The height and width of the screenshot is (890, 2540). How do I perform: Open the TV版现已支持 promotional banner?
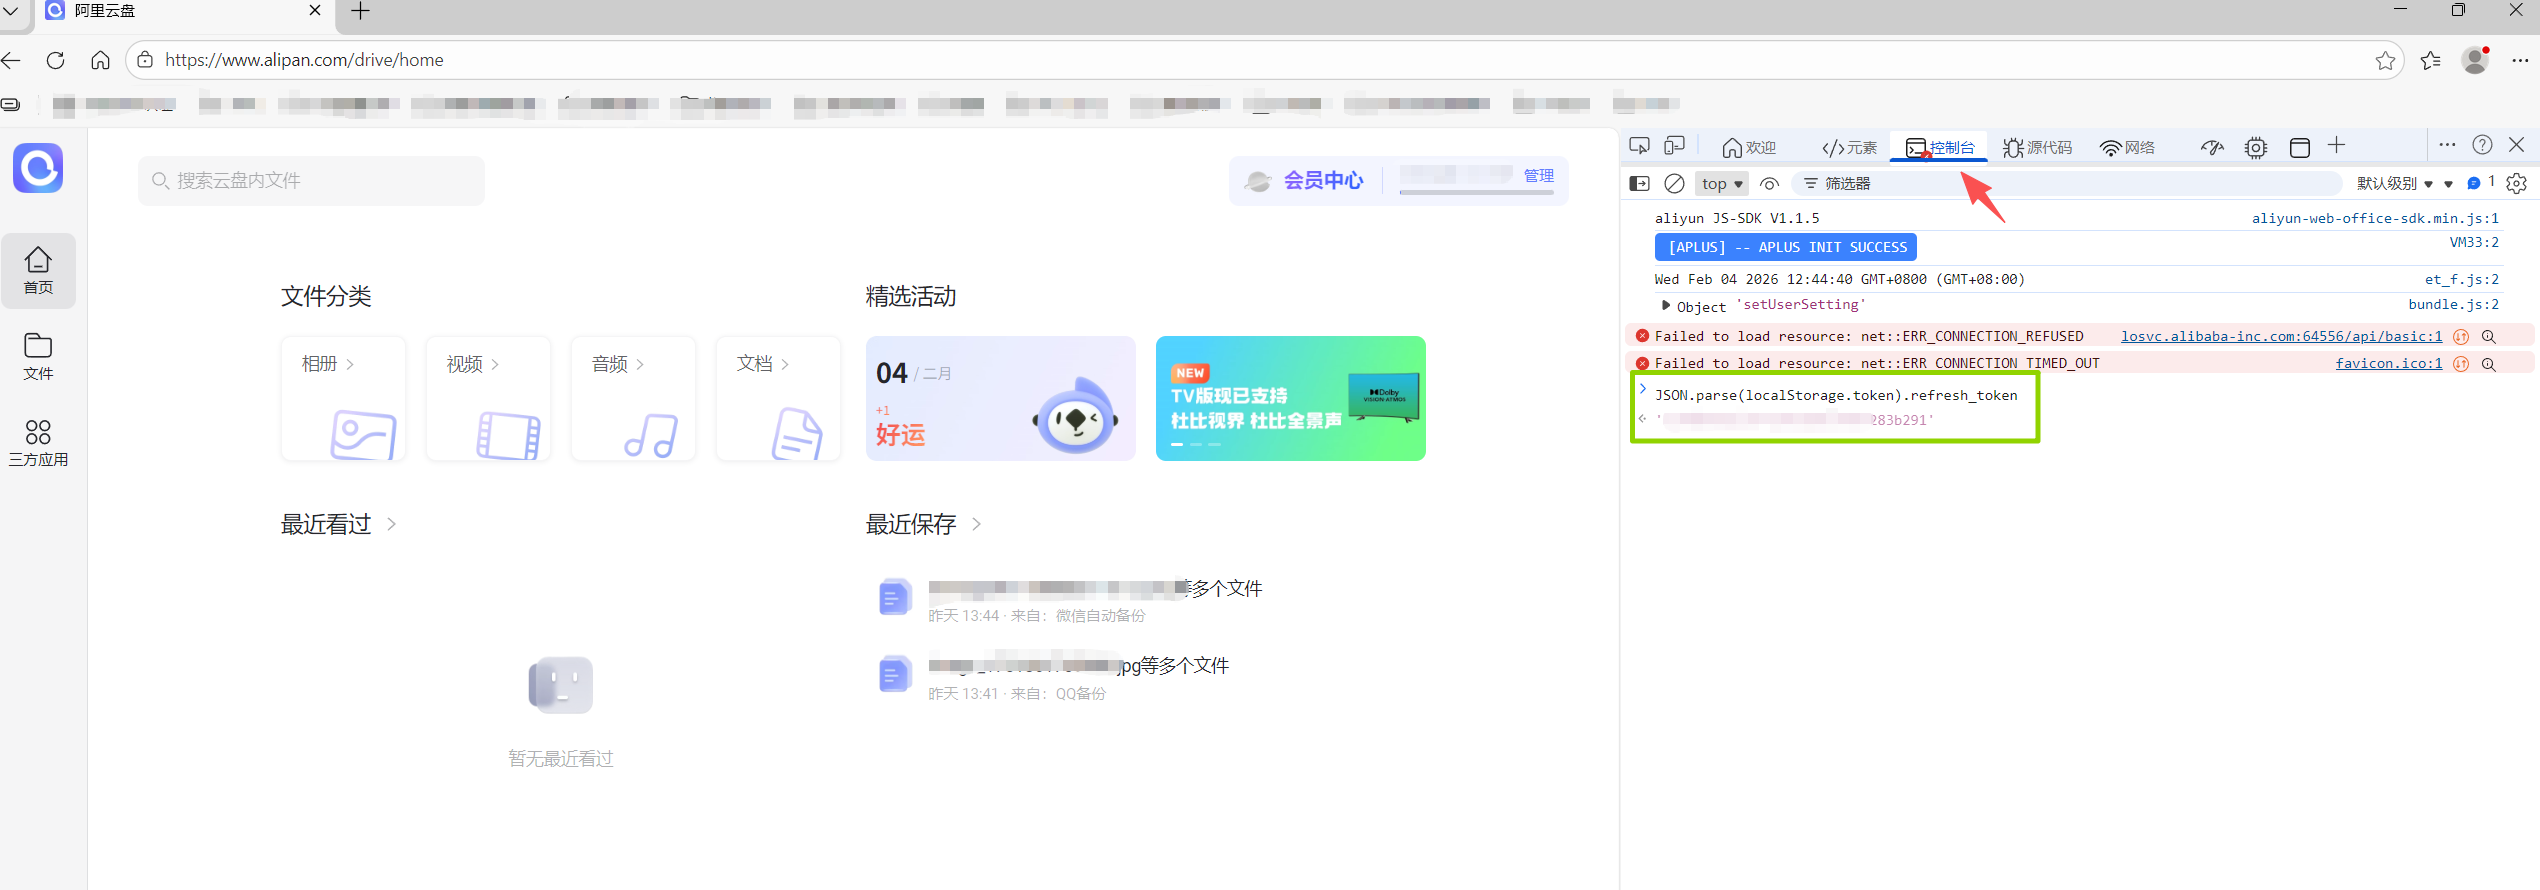coord(1290,398)
